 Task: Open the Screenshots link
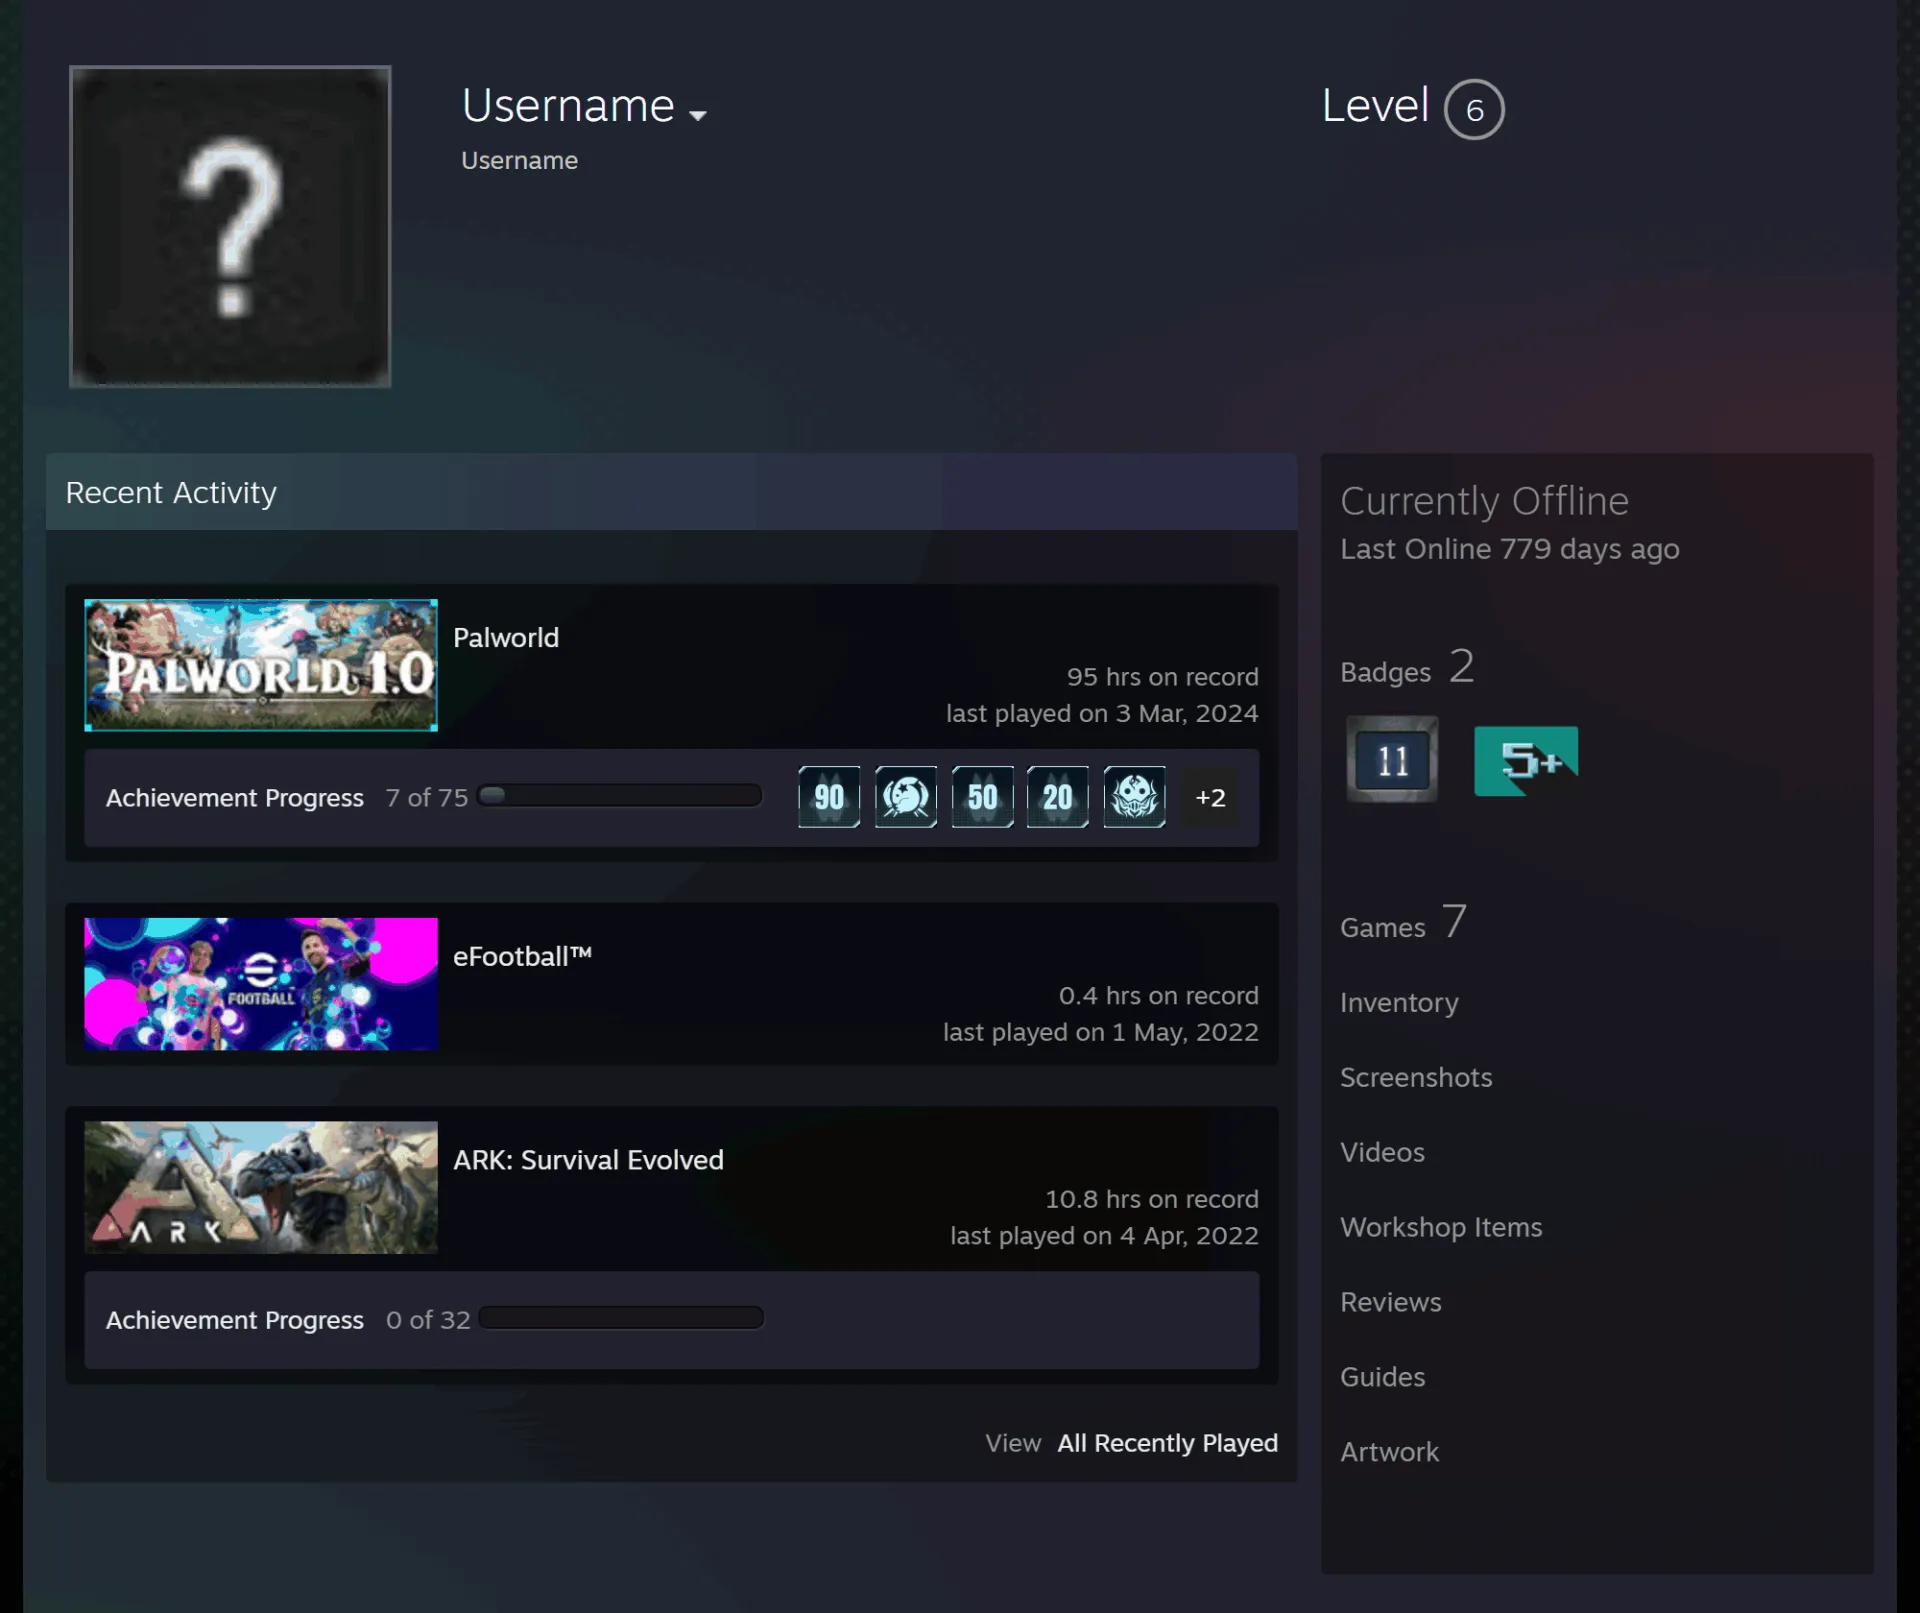[1416, 1077]
